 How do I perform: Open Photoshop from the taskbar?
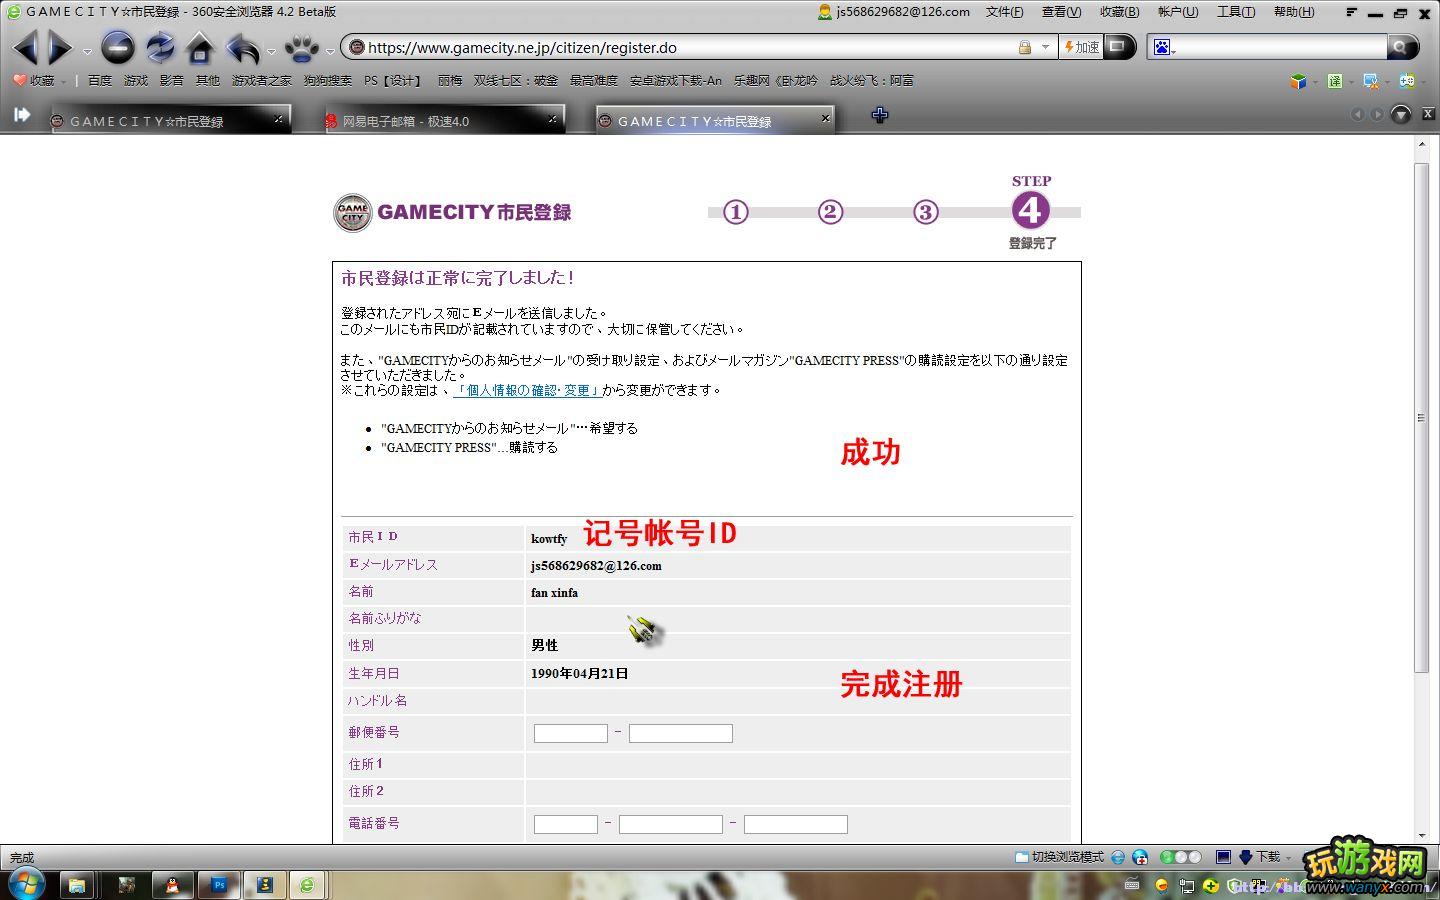click(219, 885)
